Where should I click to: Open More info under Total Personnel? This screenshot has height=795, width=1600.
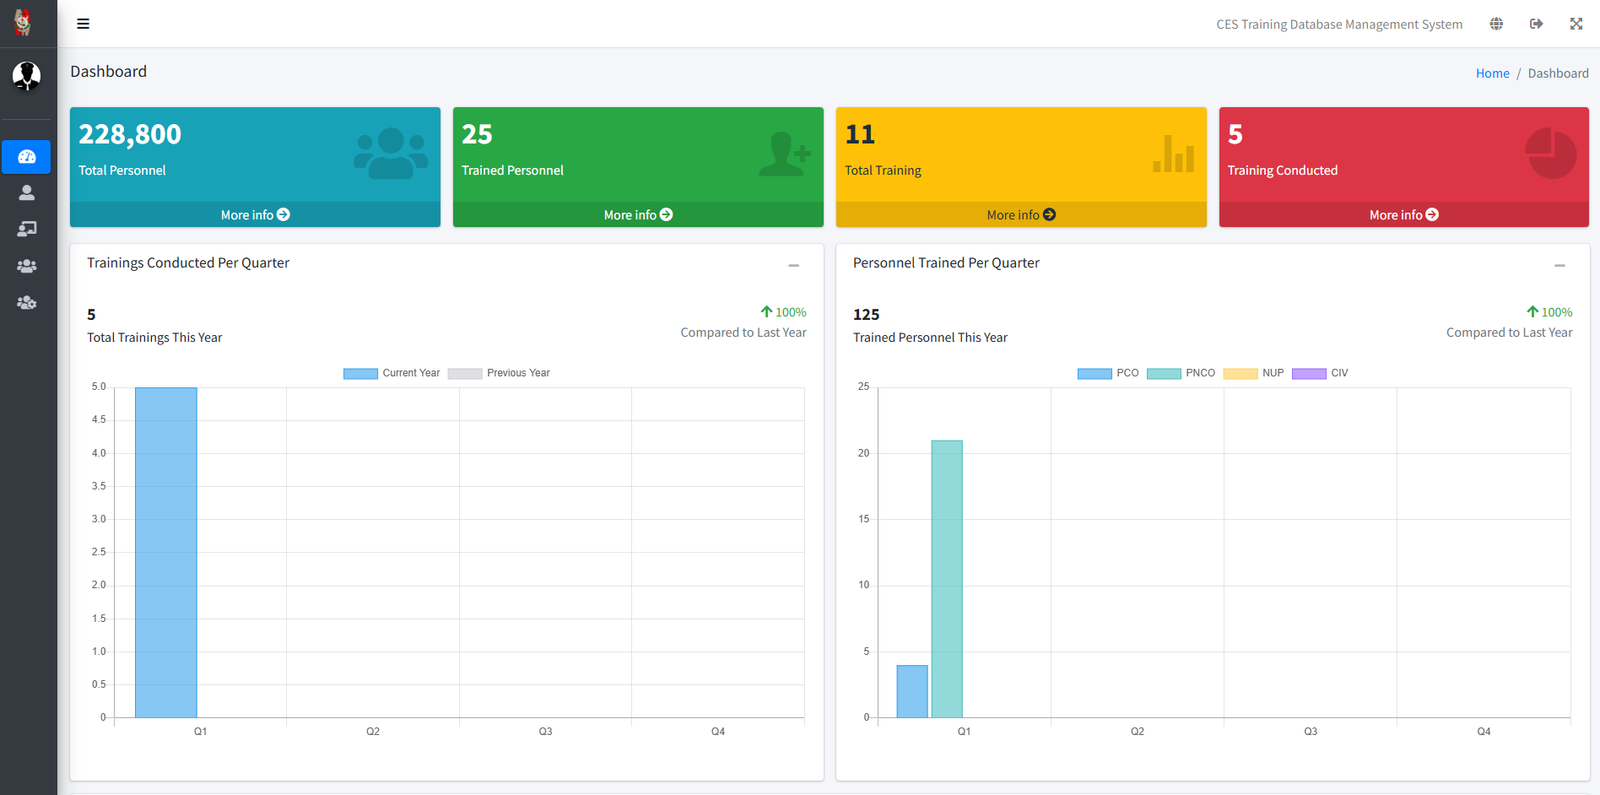(x=255, y=215)
